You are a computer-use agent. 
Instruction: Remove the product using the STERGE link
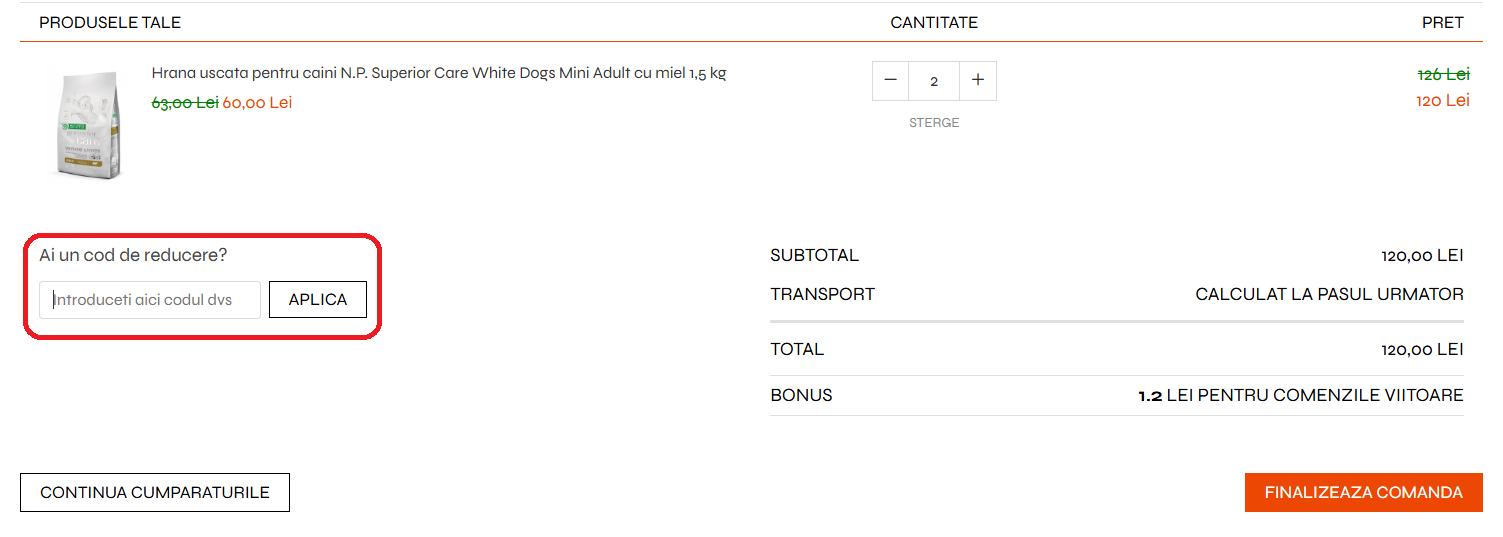pyautogui.click(x=934, y=123)
